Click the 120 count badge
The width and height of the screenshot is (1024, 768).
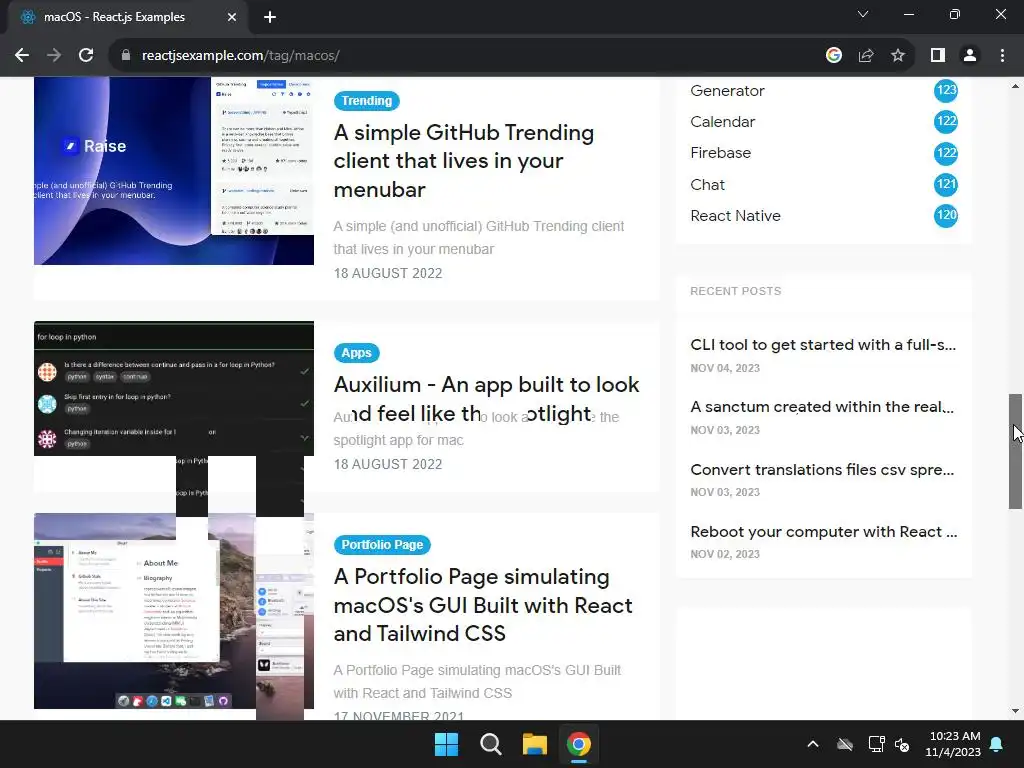(946, 216)
